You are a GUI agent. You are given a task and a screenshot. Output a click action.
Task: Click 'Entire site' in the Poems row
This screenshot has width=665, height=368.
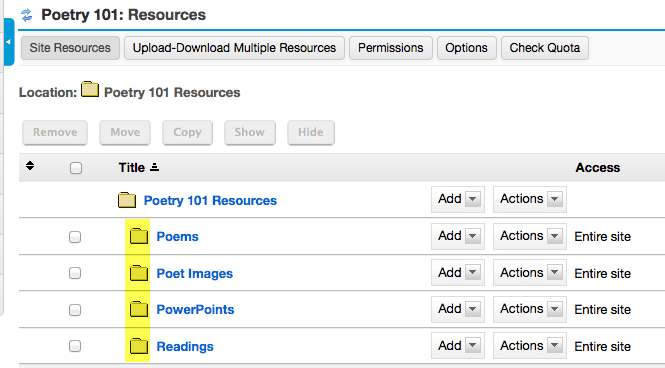pos(602,237)
